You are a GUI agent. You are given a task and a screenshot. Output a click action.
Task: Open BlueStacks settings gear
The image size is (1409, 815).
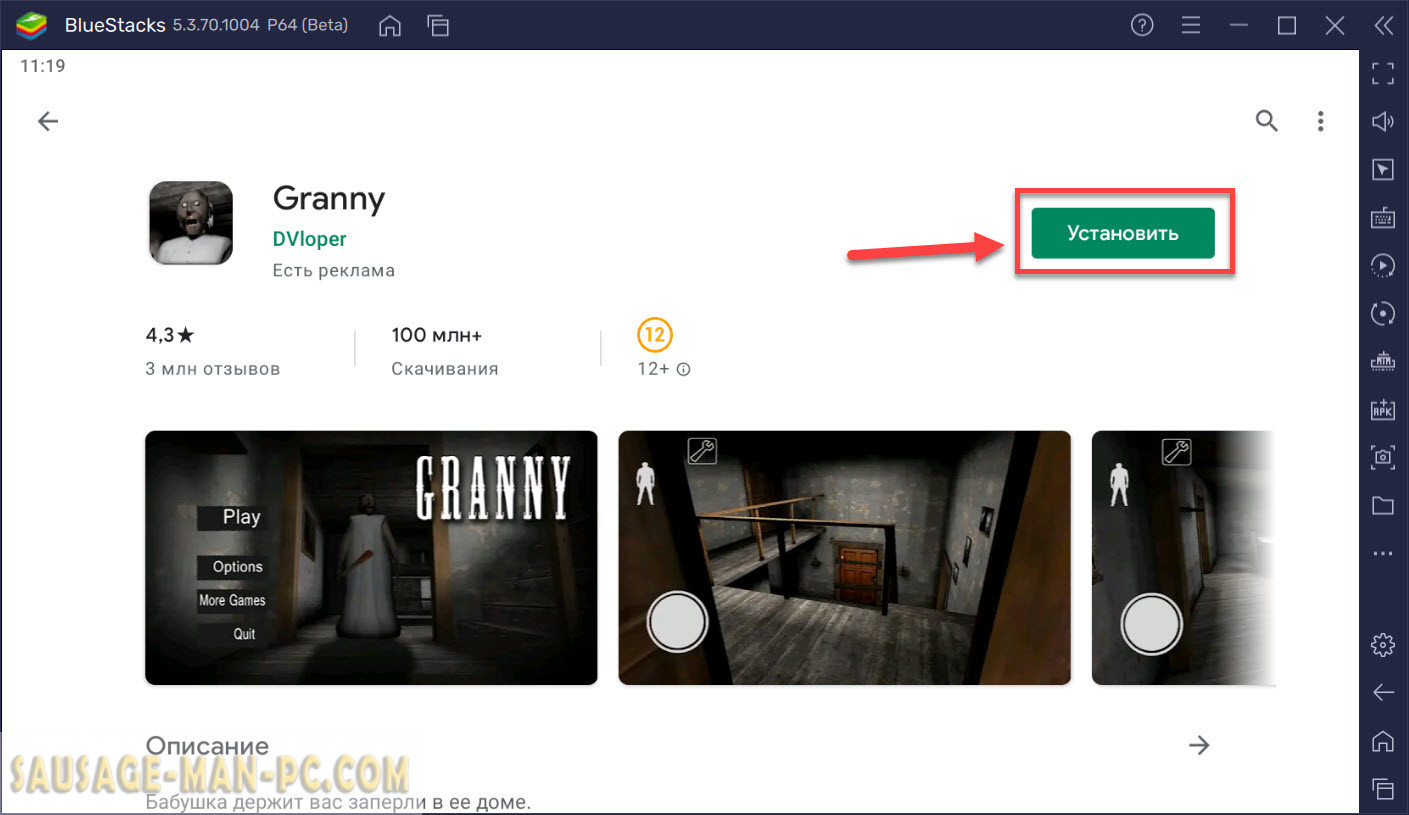coord(1383,645)
